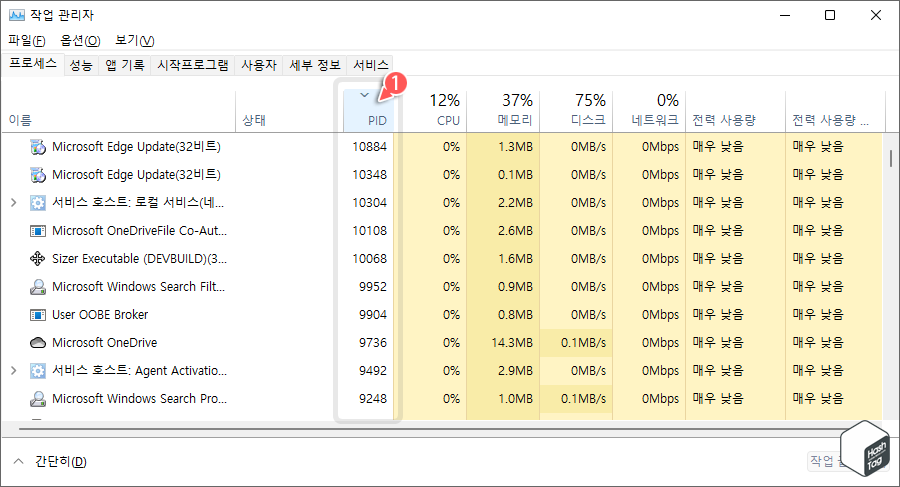The height and width of the screenshot is (487, 900).
Task: Select the PID value 9736
Action: point(373,343)
